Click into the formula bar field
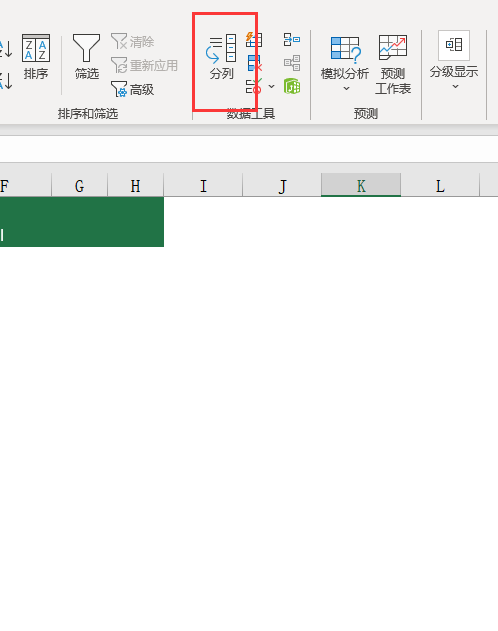Viewport: 498px width, 631px height. pos(249,150)
